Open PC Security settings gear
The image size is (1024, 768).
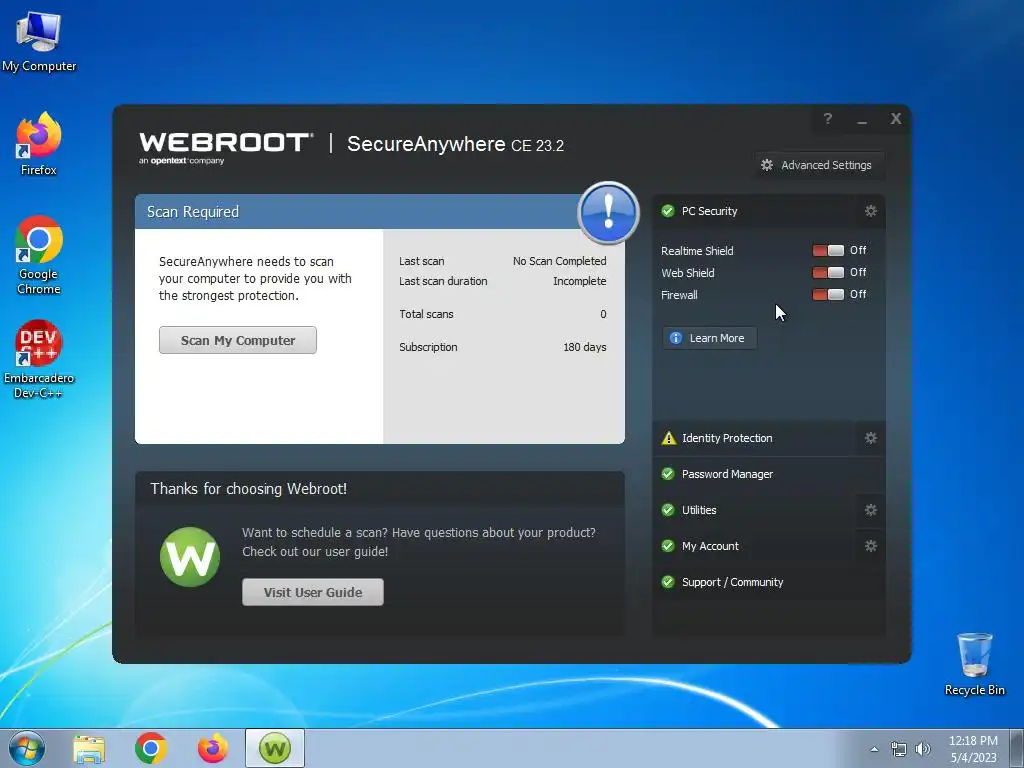(871, 211)
